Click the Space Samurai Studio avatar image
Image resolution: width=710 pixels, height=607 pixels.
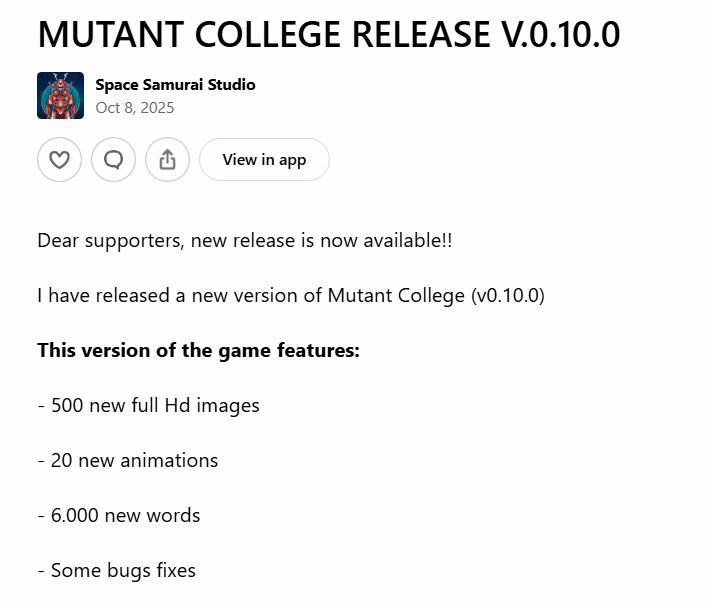click(60, 96)
